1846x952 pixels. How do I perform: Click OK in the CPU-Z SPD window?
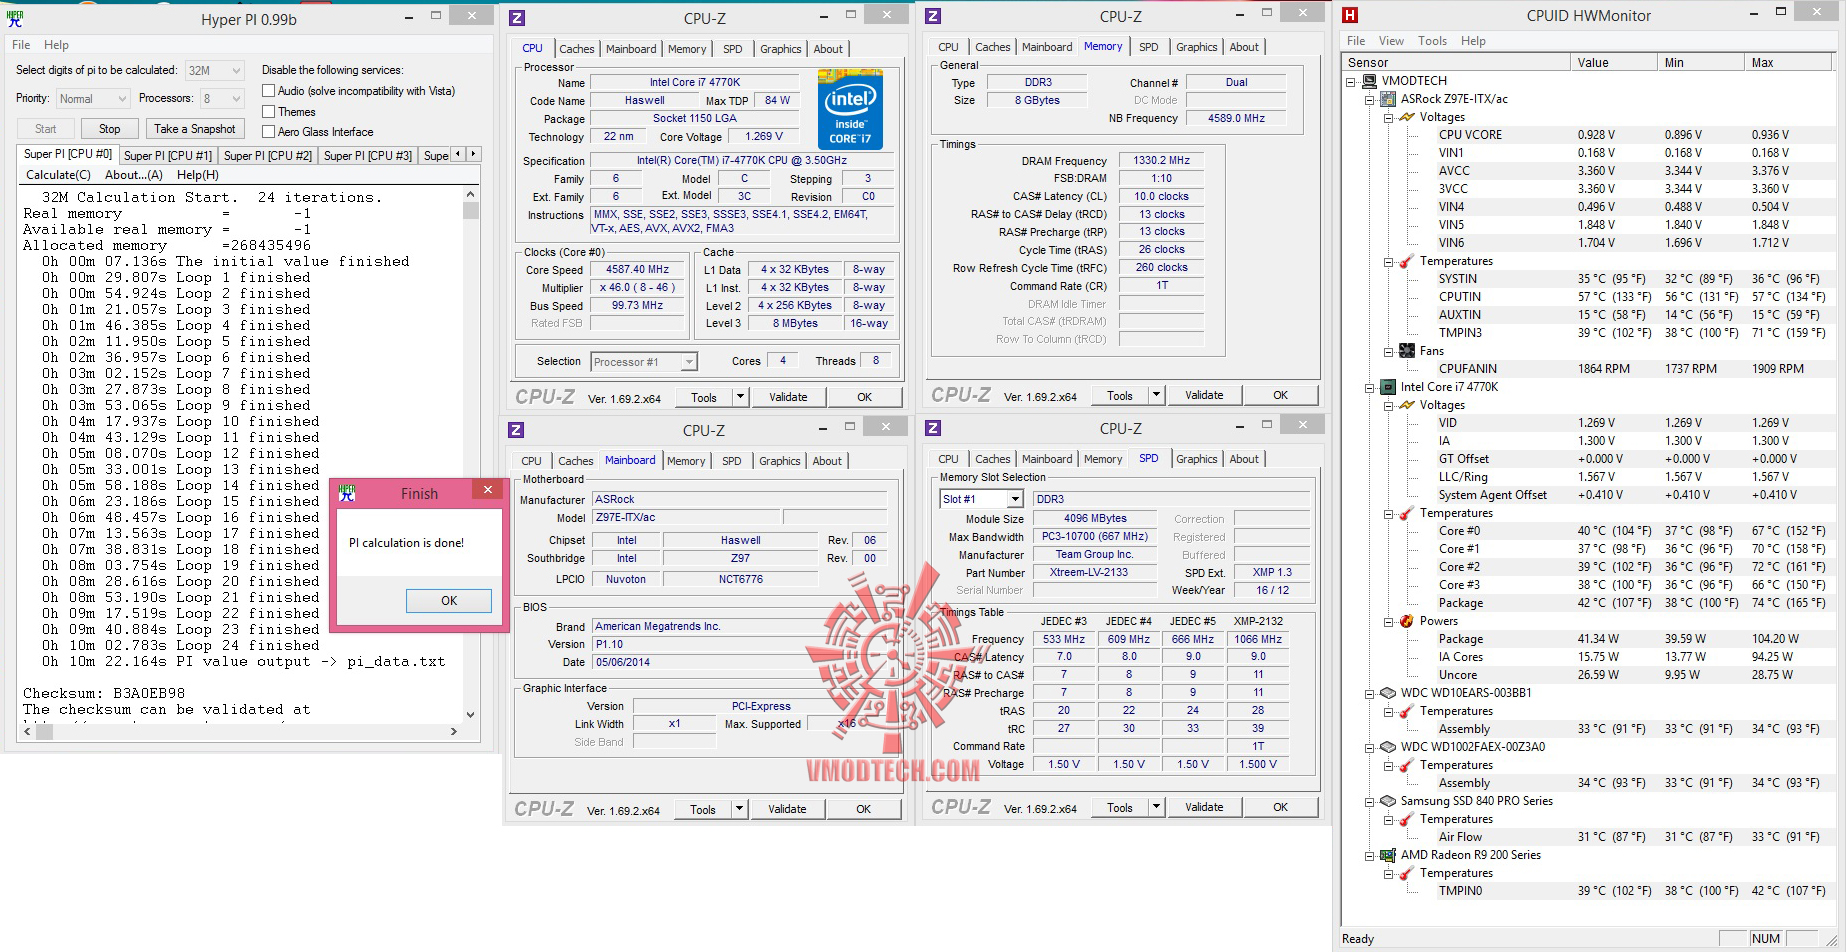(x=1280, y=807)
